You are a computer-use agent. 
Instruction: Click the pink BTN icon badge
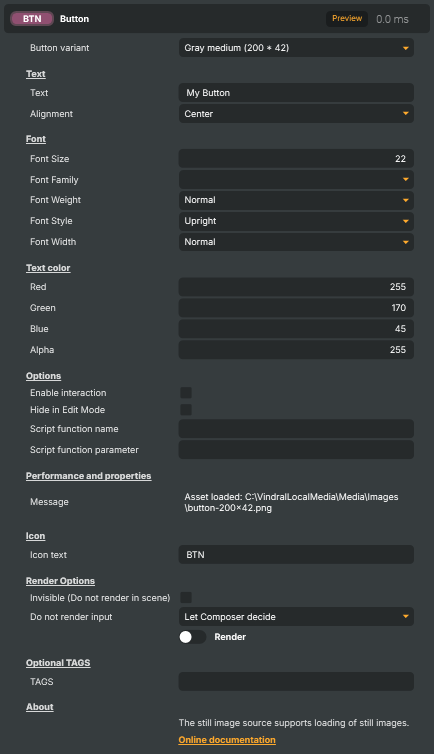point(32,19)
